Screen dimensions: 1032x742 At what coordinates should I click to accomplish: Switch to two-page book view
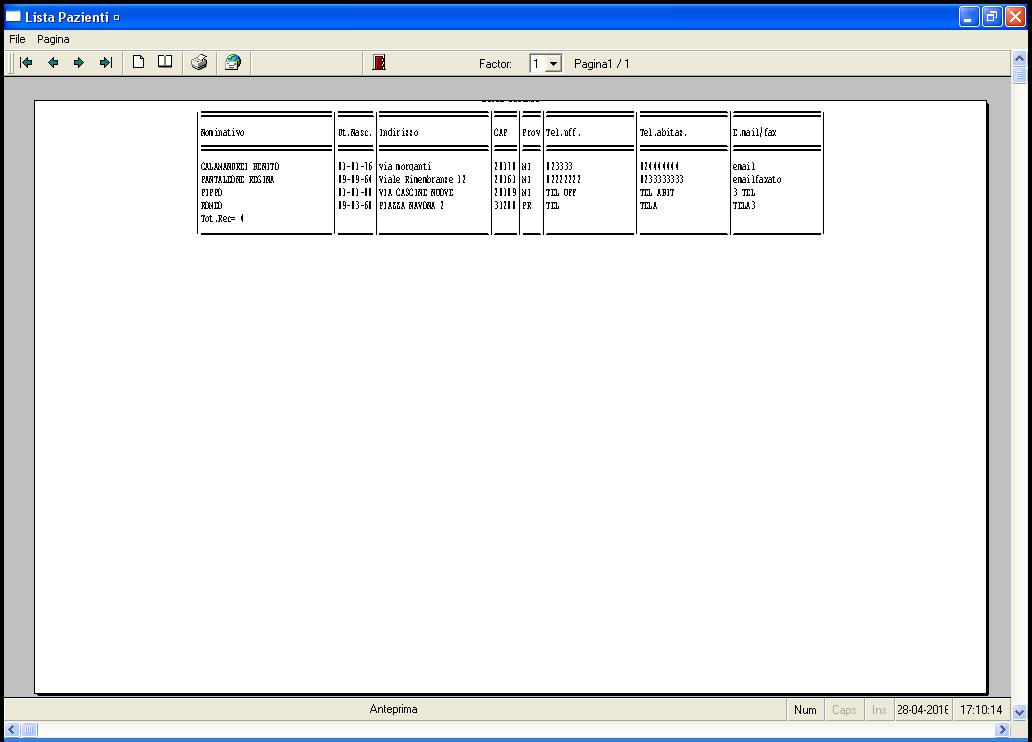coord(165,62)
